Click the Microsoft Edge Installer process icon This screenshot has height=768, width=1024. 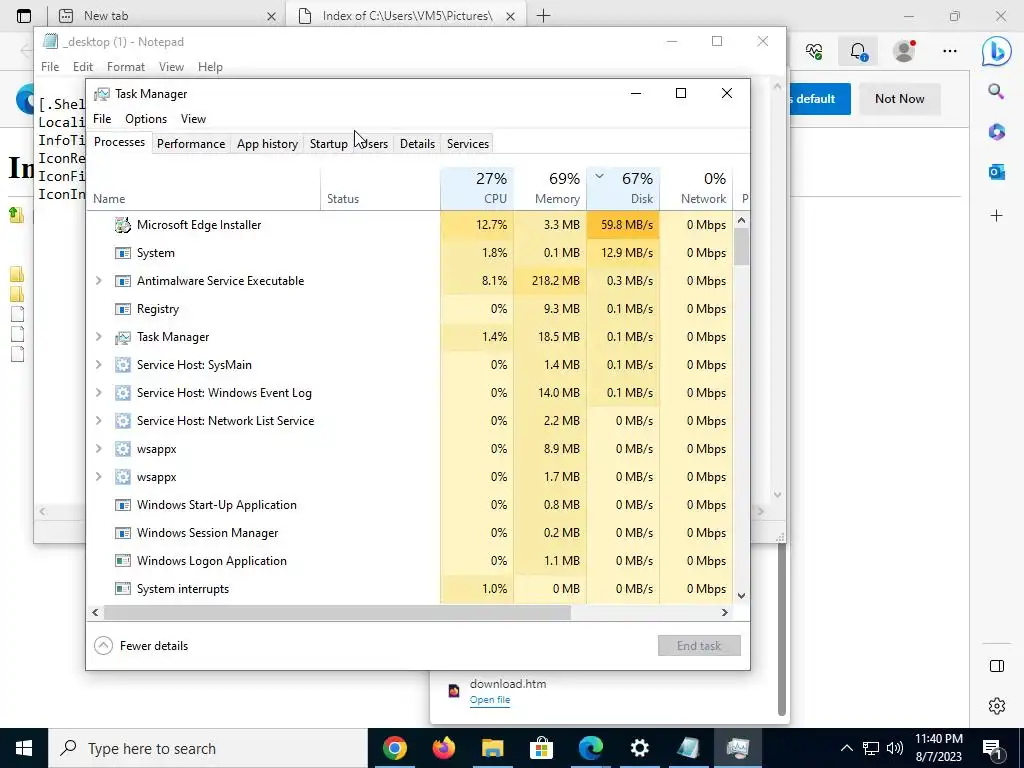click(123, 225)
